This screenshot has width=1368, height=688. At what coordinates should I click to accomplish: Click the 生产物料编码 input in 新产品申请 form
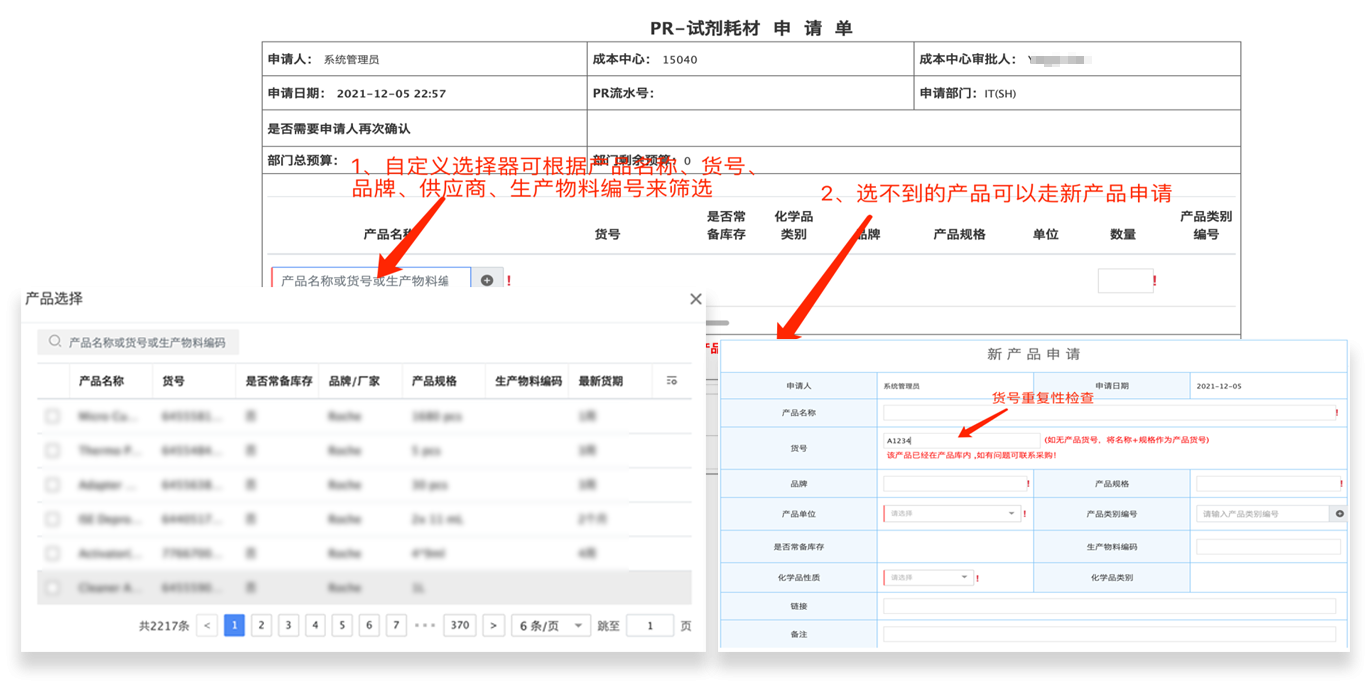pyautogui.click(x=1268, y=546)
